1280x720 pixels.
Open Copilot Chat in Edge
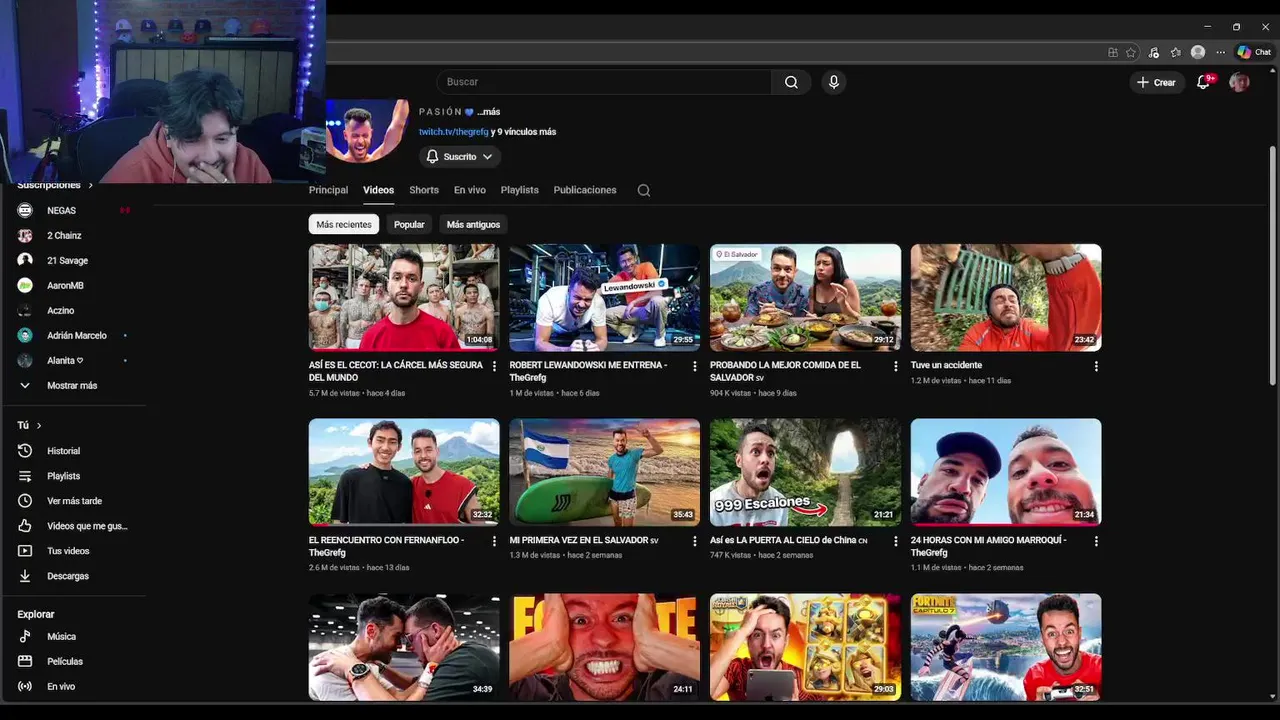(1254, 52)
